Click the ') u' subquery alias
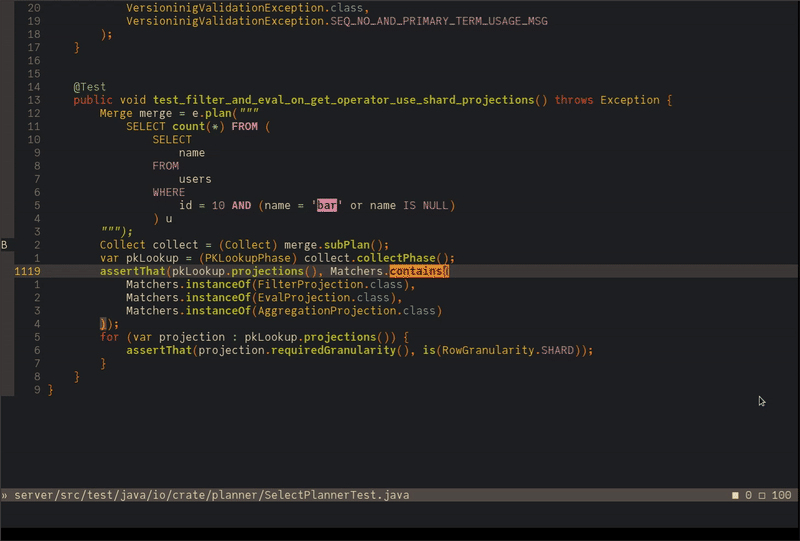 (x=162, y=218)
